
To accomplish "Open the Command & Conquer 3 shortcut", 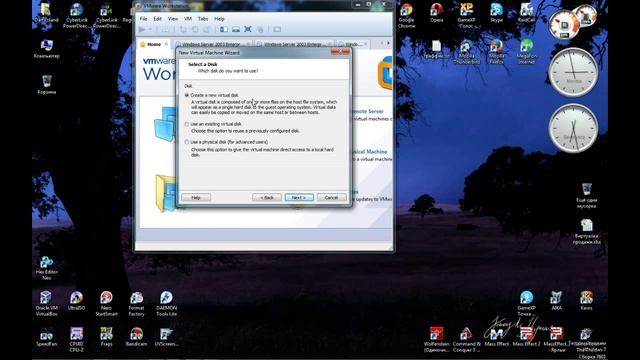I will pyautogui.click(x=466, y=340).
